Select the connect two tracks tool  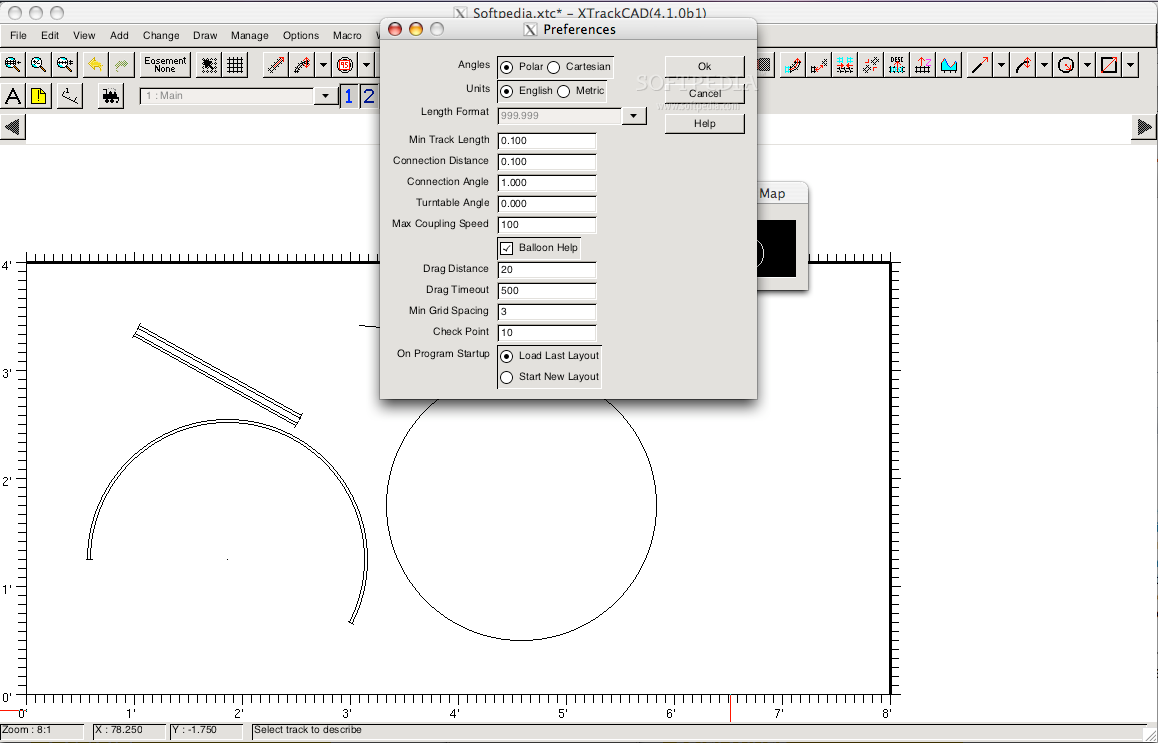pyautogui.click(x=845, y=65)
